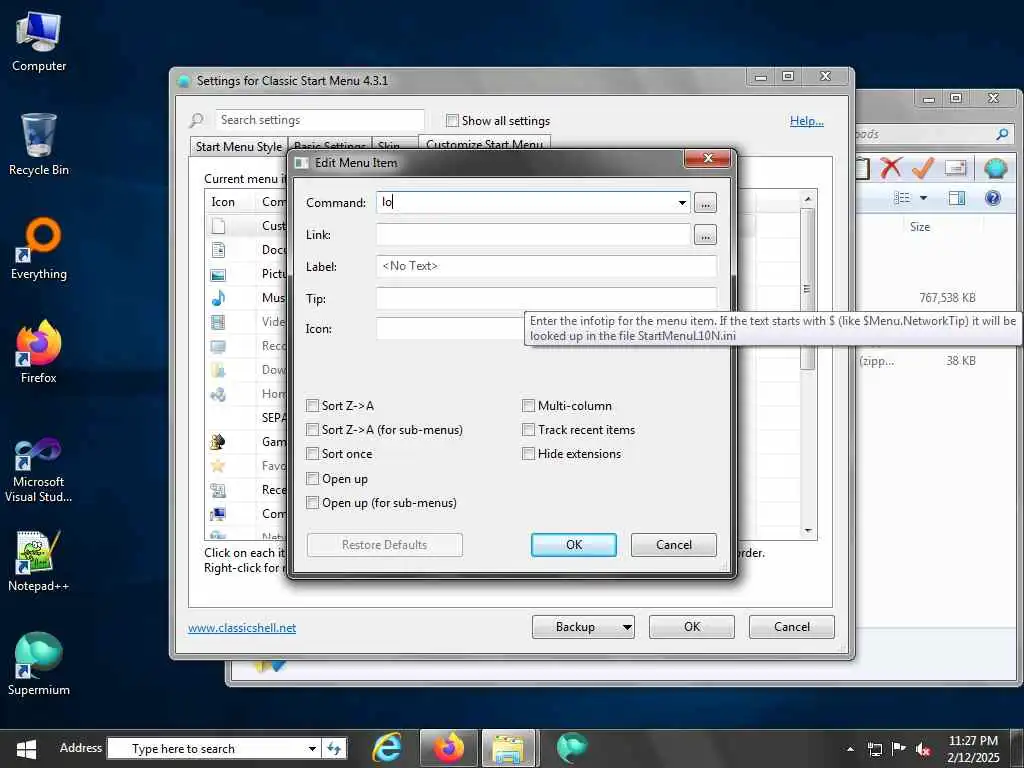Image resolution: width=1024 pixels, height=768 pixels.
Task: Click the orange checkmark icon in Explorer toolbar
Action: [922, 168]
